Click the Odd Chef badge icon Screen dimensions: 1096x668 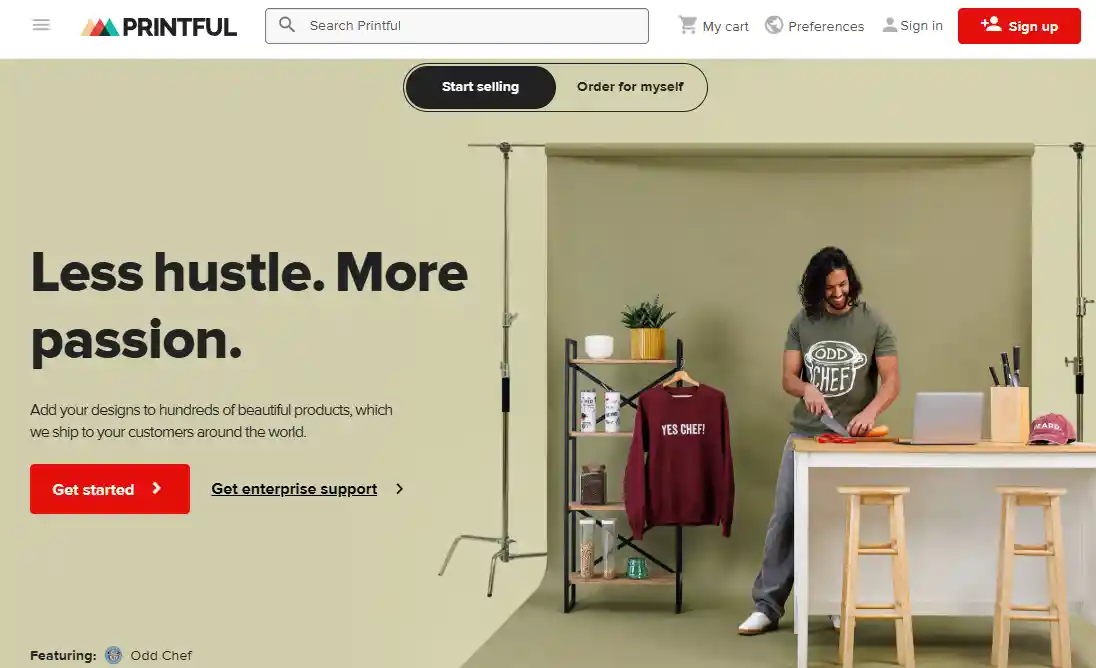pyautogui.click(x=113, y=655)
